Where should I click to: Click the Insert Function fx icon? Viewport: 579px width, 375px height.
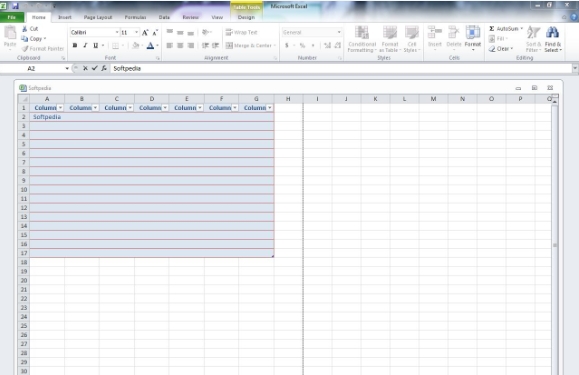(x=104, y=68)
